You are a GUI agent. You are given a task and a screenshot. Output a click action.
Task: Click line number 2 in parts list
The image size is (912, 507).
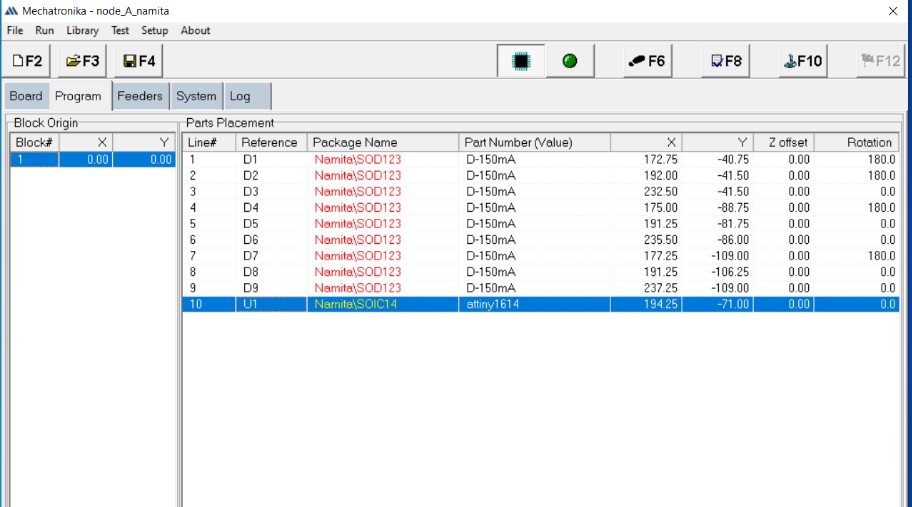point(209,176)
